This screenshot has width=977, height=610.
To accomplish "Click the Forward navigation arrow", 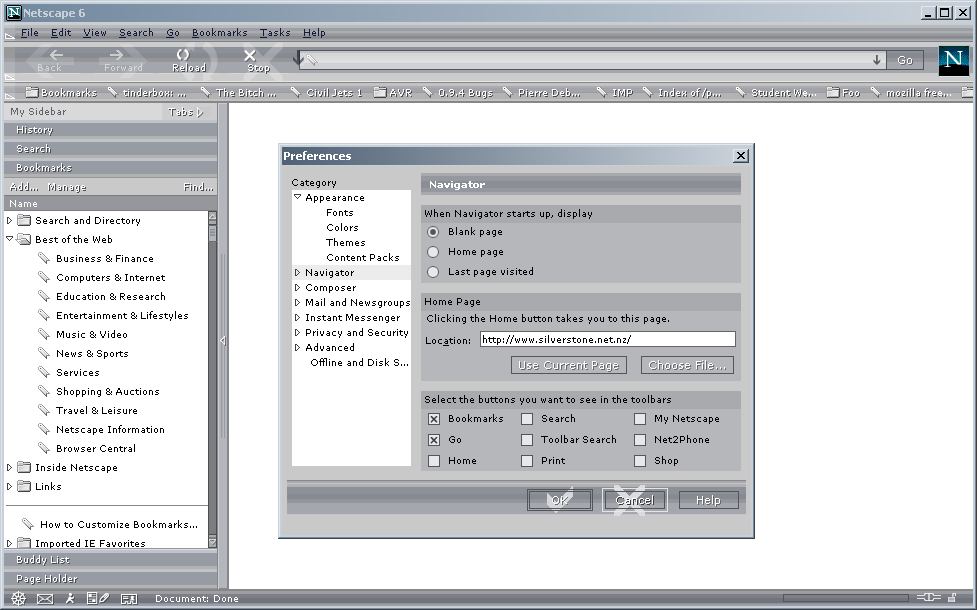I will pos(117,55).
